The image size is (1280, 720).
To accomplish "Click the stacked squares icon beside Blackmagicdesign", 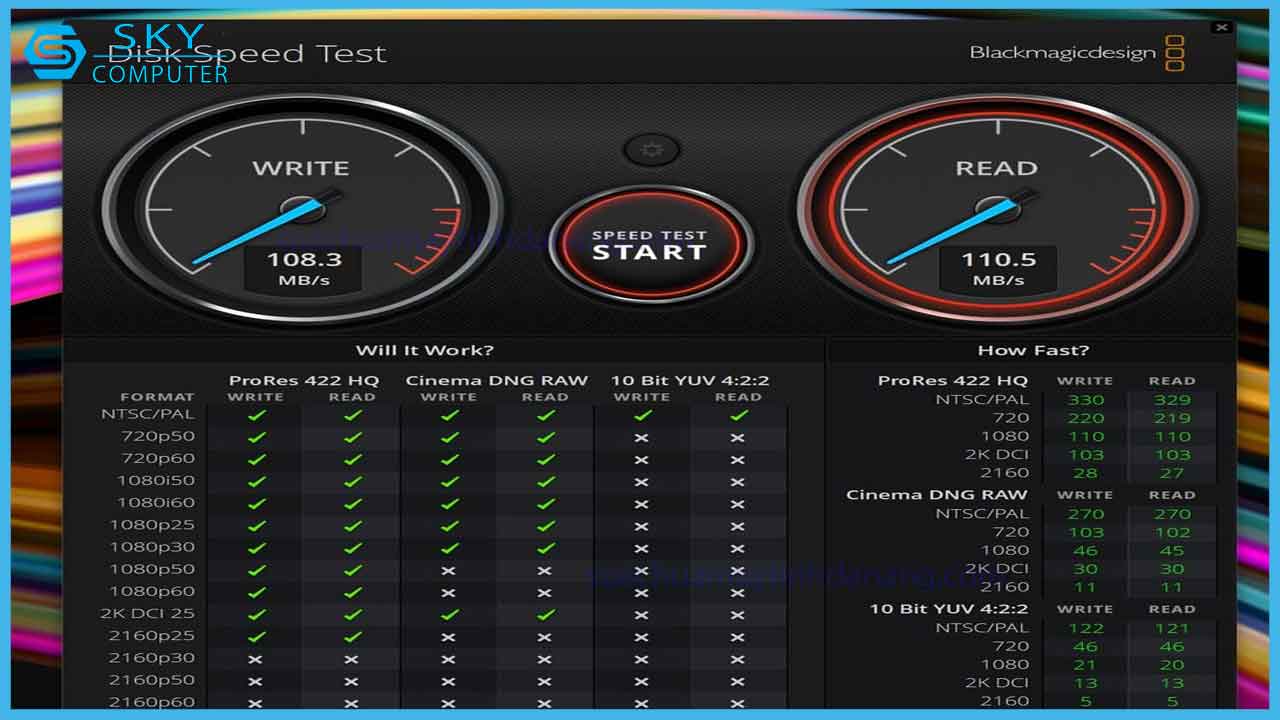I will (x=1175, y=50).
